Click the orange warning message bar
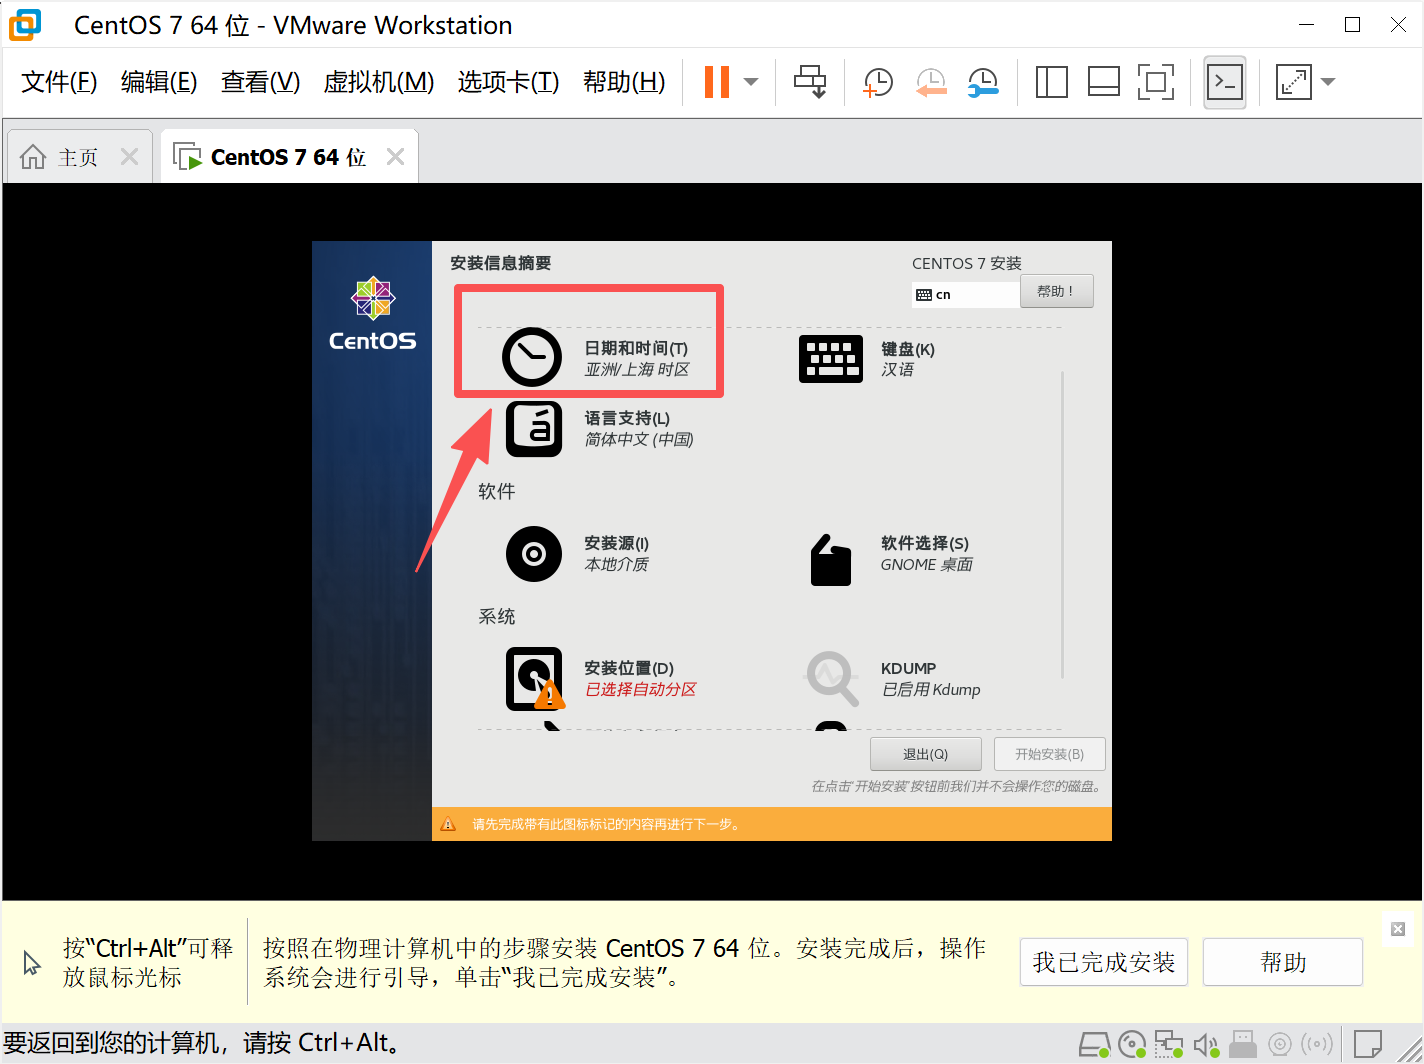1424x1064 pixels. coord(772,824)
